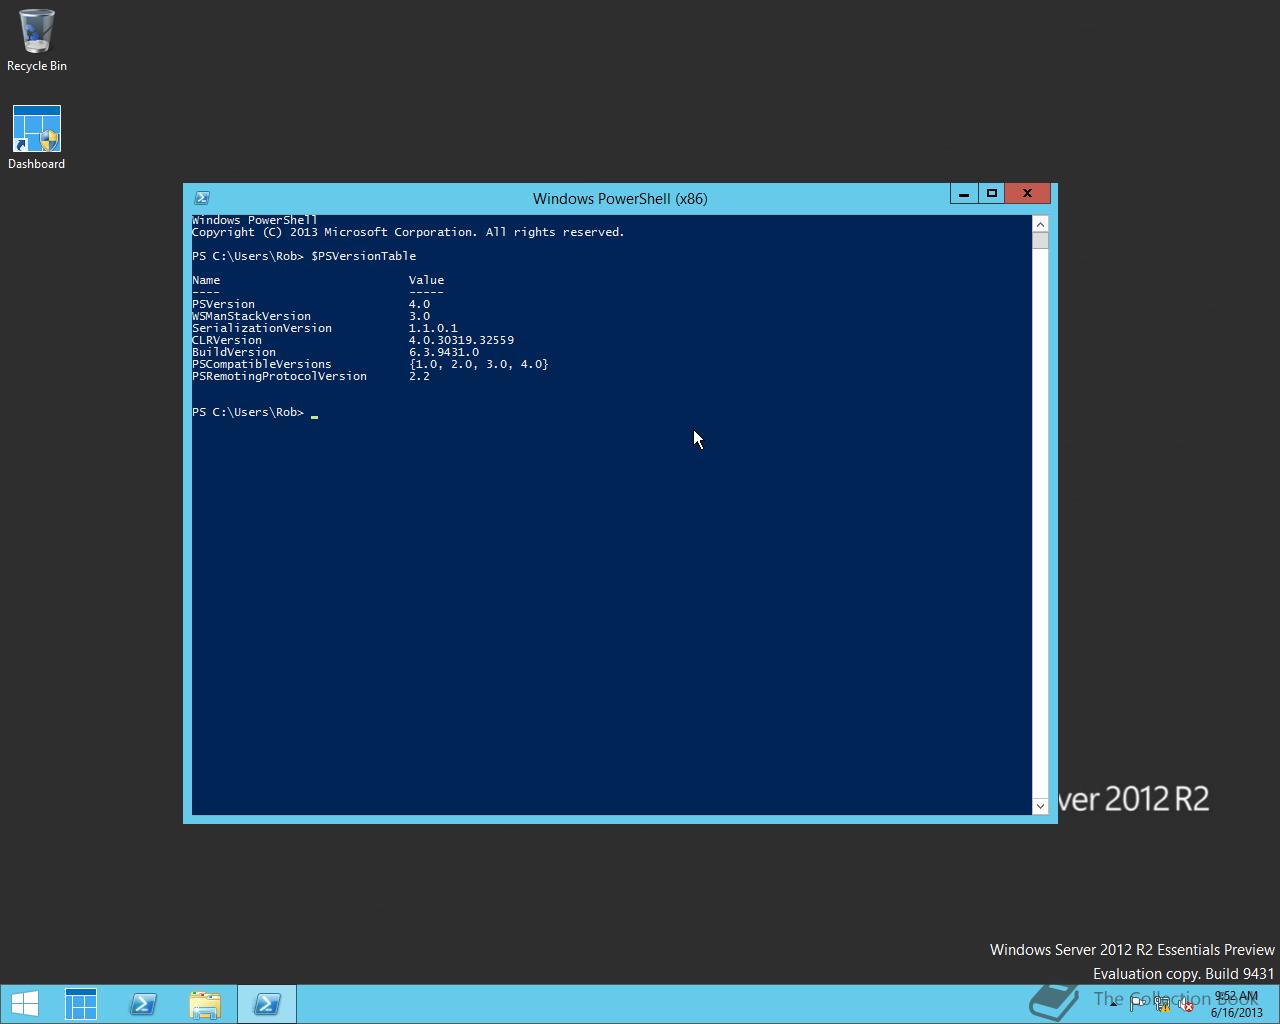This screenshot has width=1280, height=1024.
Task: Click PowerShell window title bar system icon
Action: (201, 198)
